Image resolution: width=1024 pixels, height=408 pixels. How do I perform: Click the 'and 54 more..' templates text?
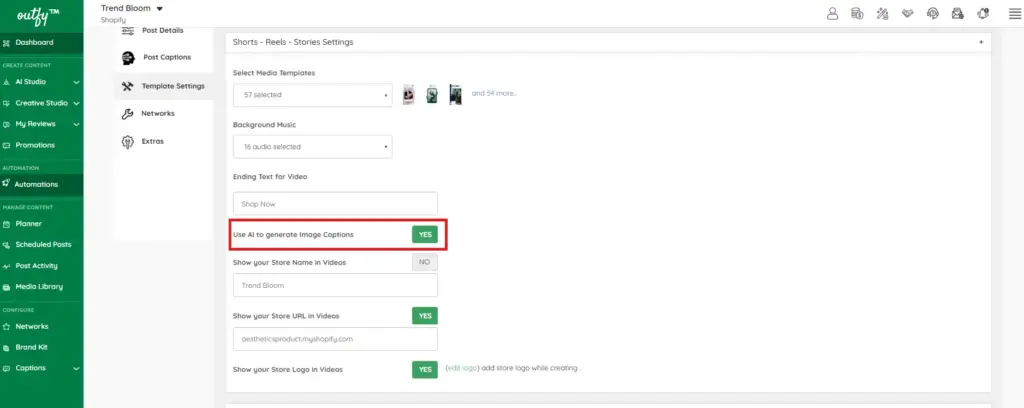pos(494,93)
